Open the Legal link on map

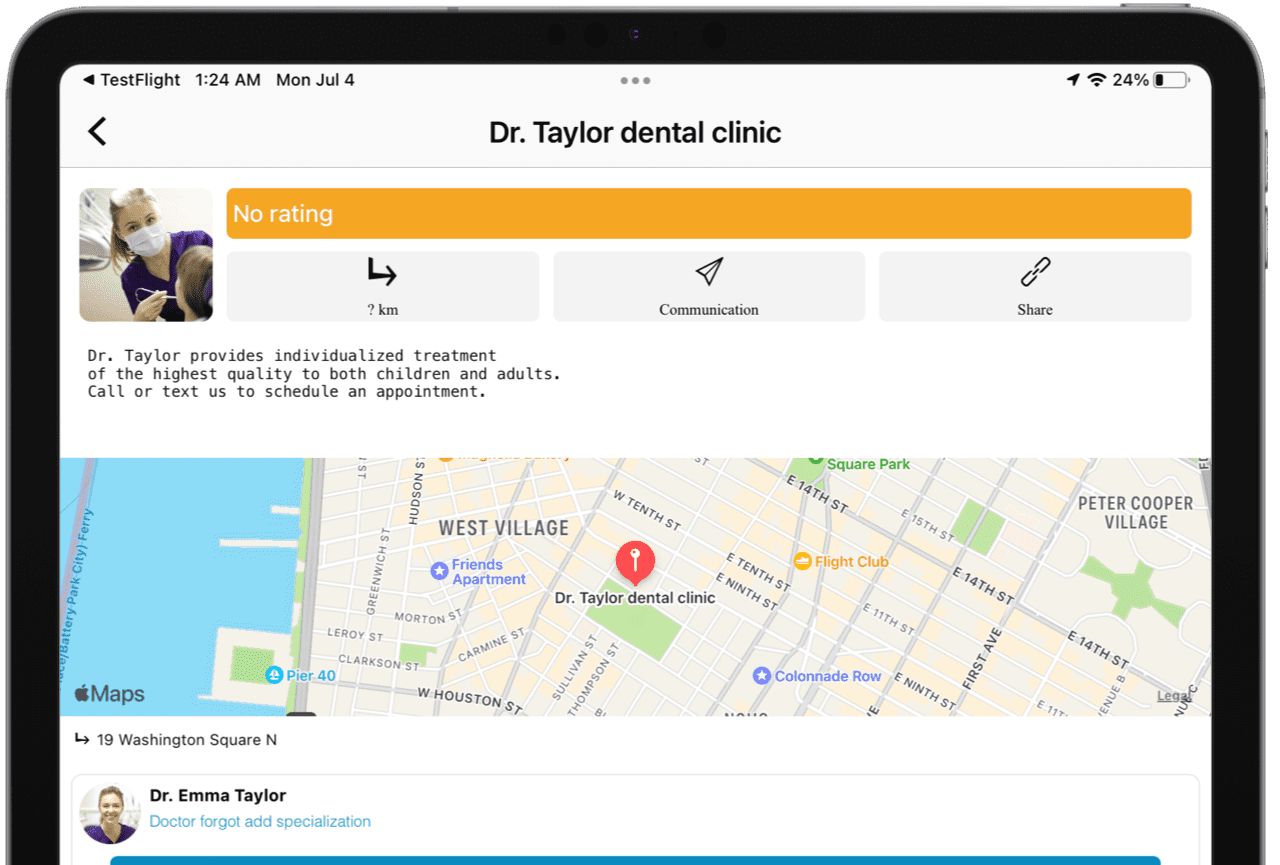[1174, 696]
